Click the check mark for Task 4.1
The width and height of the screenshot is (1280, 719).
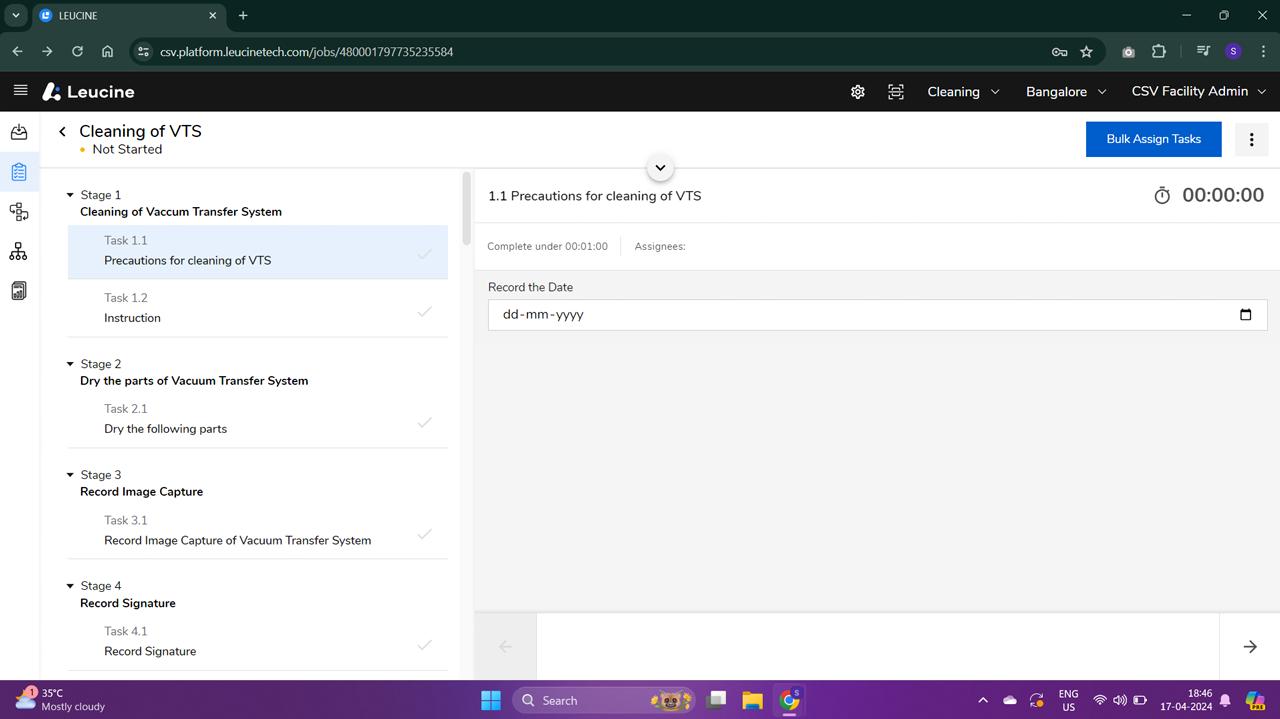(x=425, y=645)
